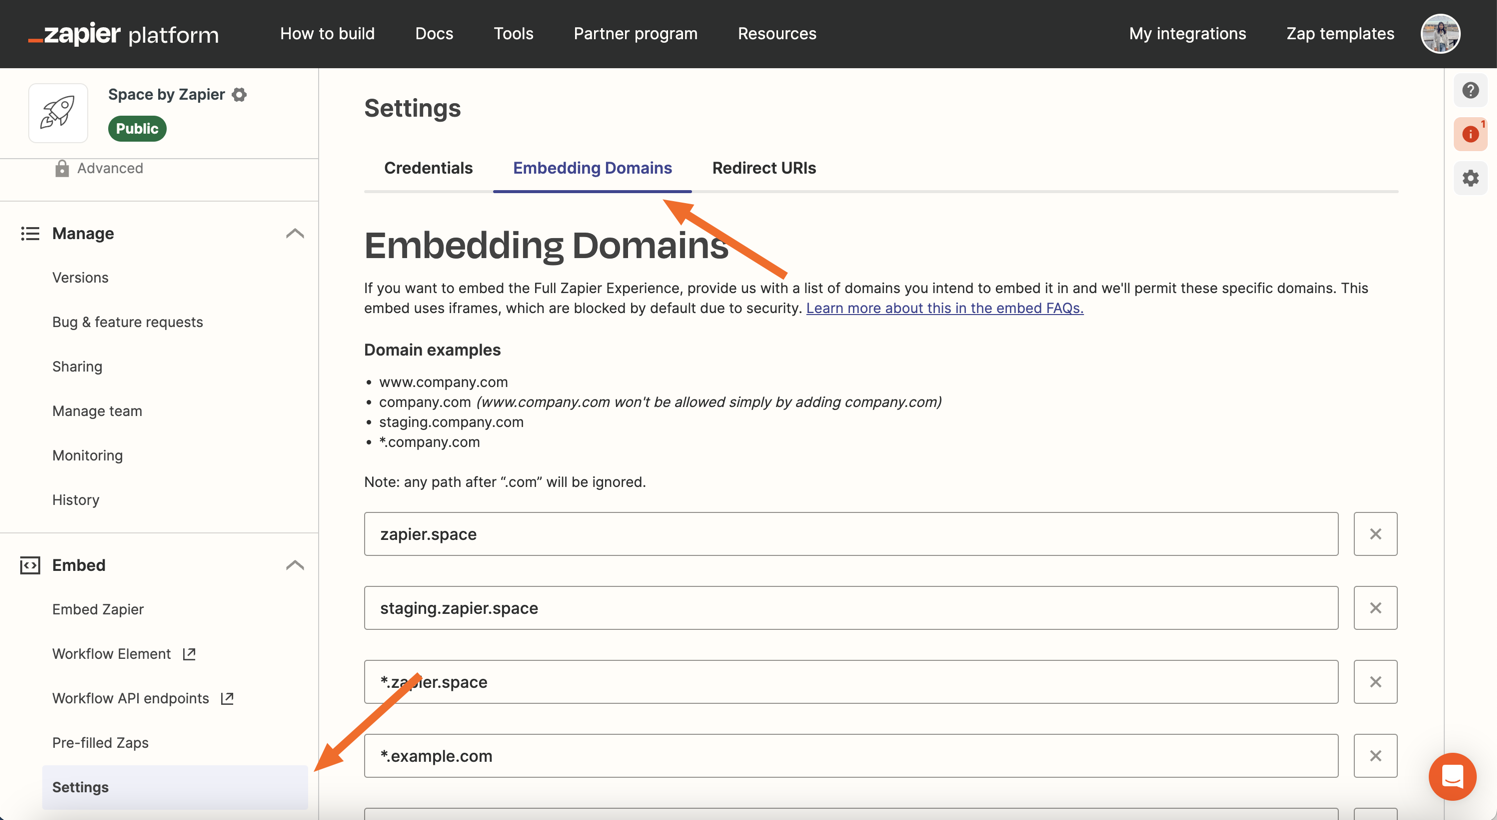Click the Space by Zapier rocket app icon
The height and width of the screenshot is (820, 1497).
pyautogui.click(x=58, y=112)
